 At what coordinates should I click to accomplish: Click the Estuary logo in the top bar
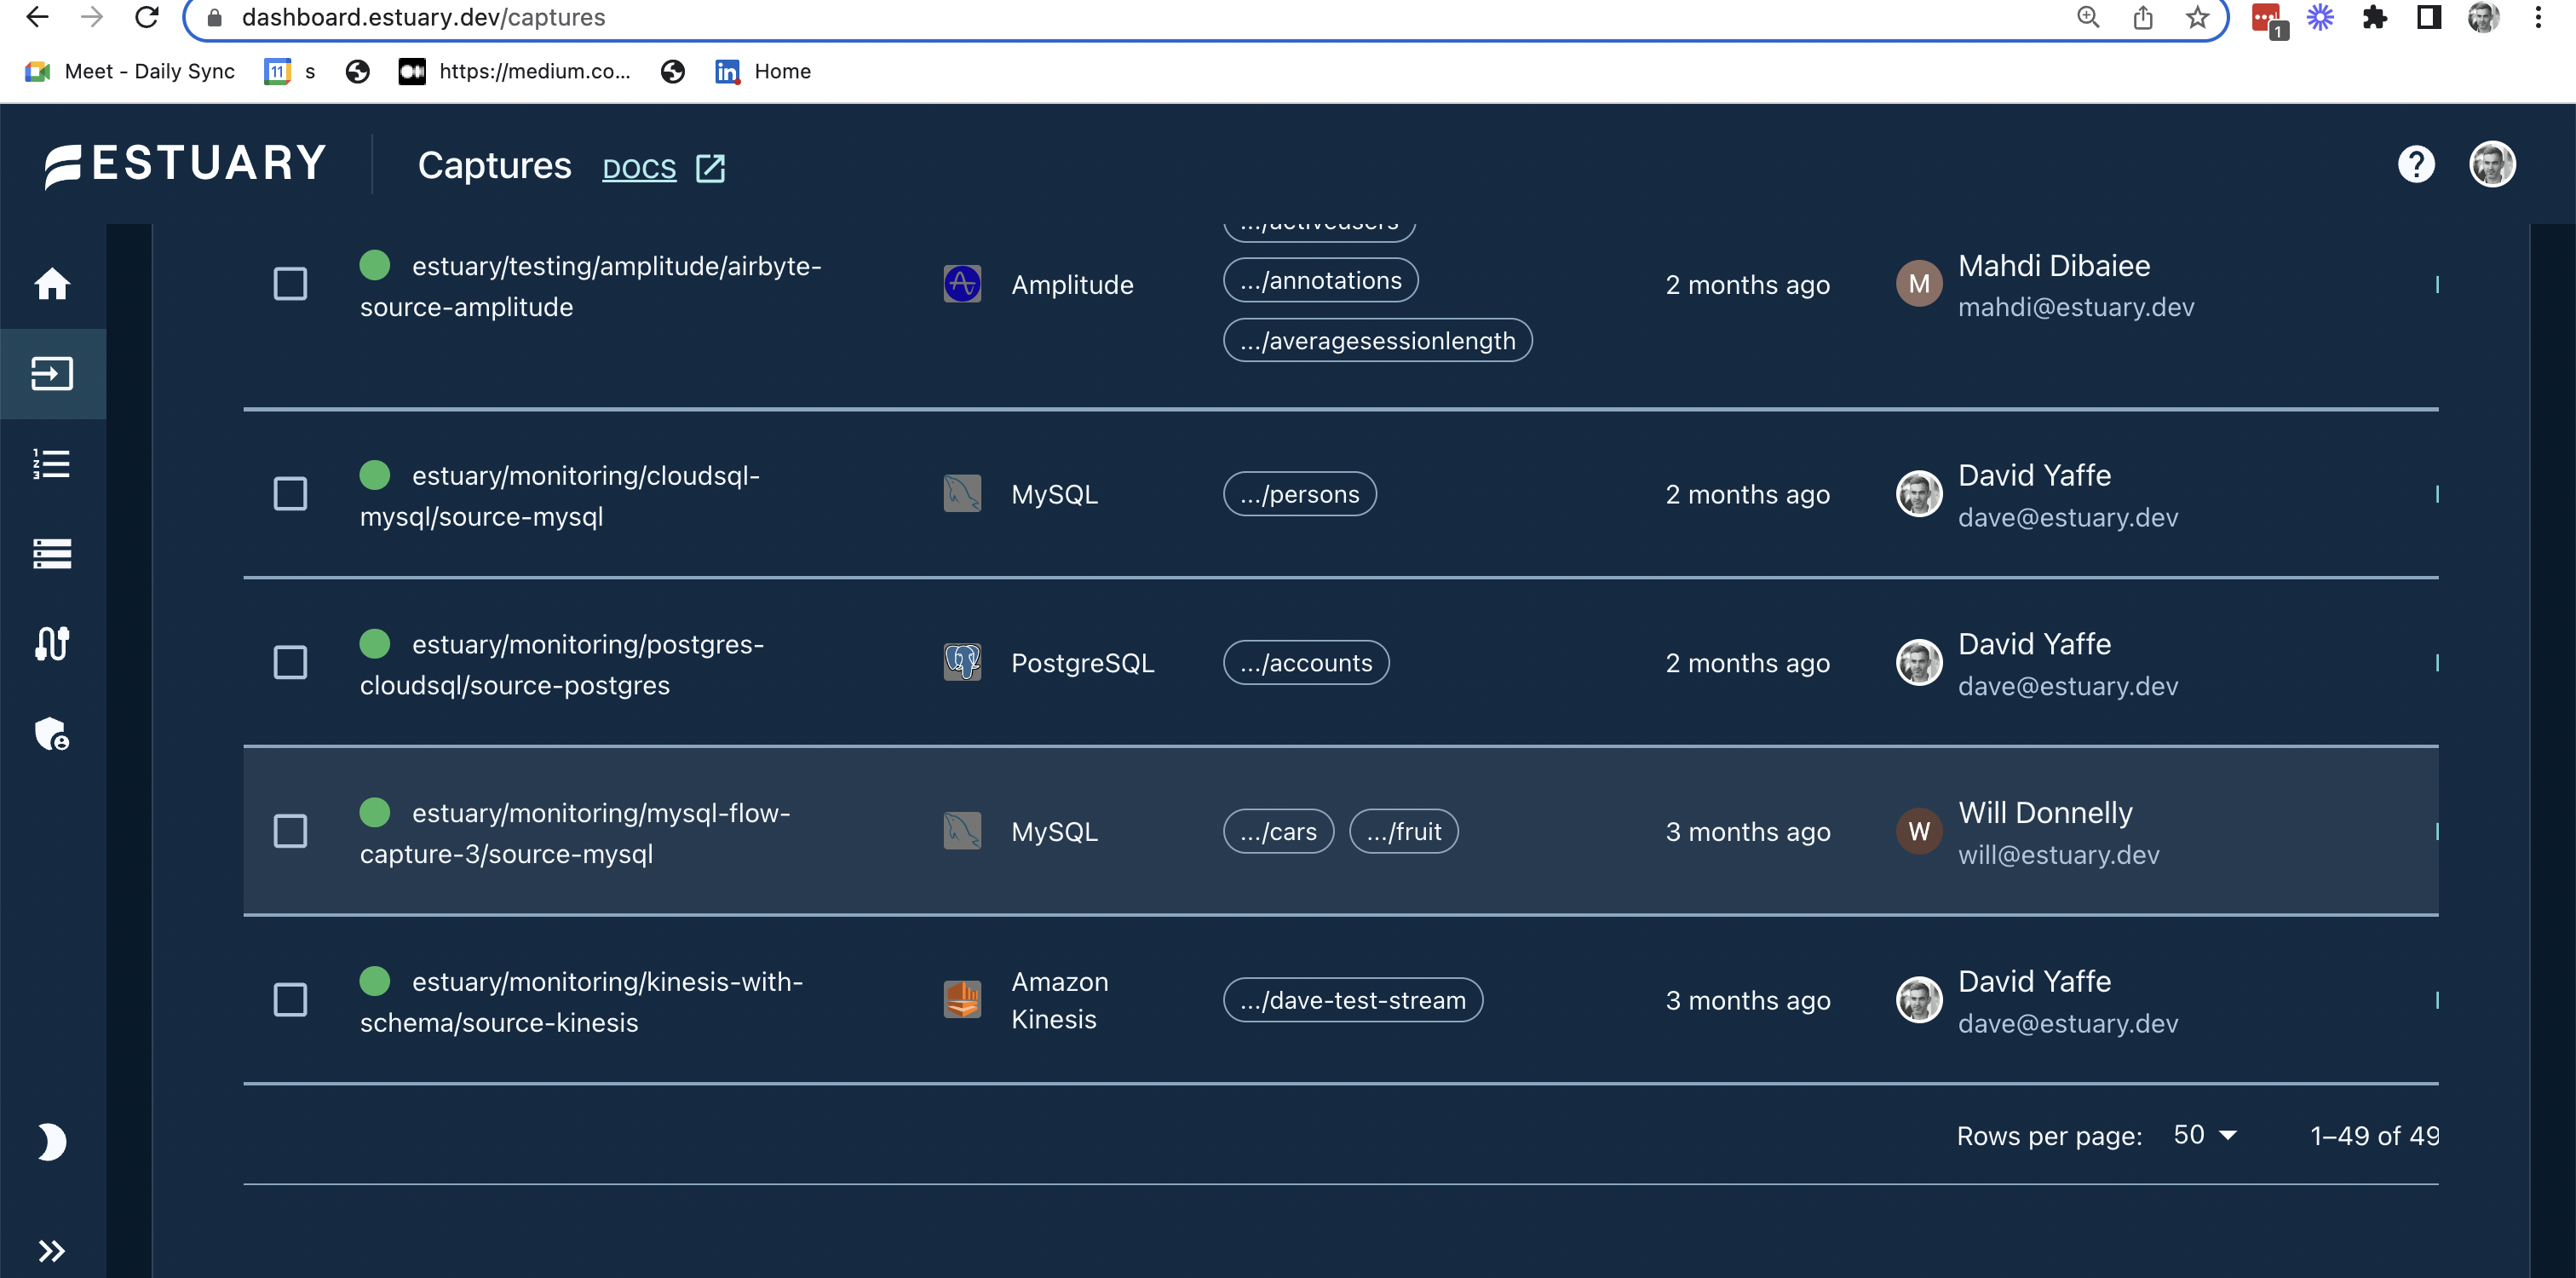pyautogui.click(x=185, y=164)
